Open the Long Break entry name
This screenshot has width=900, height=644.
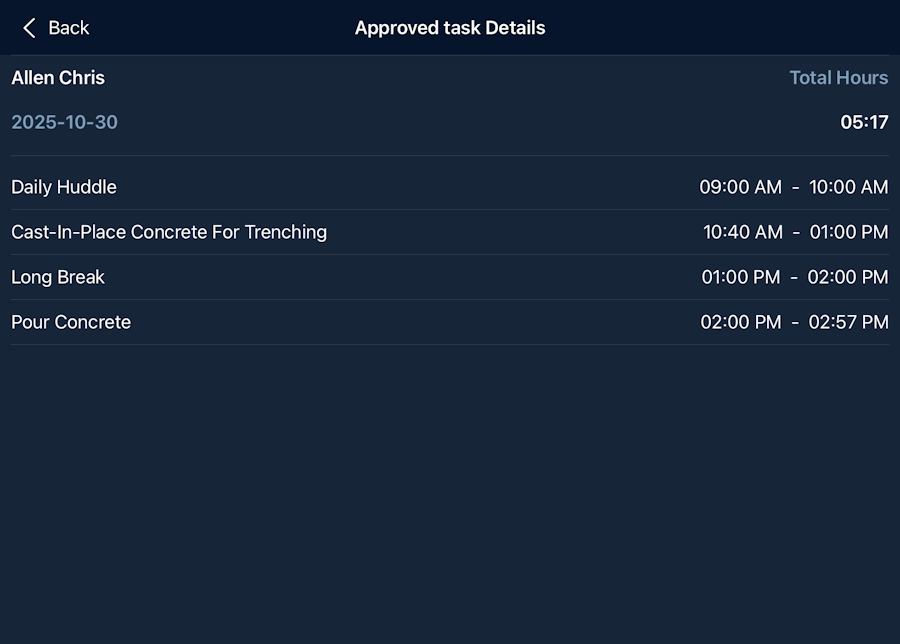(58, 277)
